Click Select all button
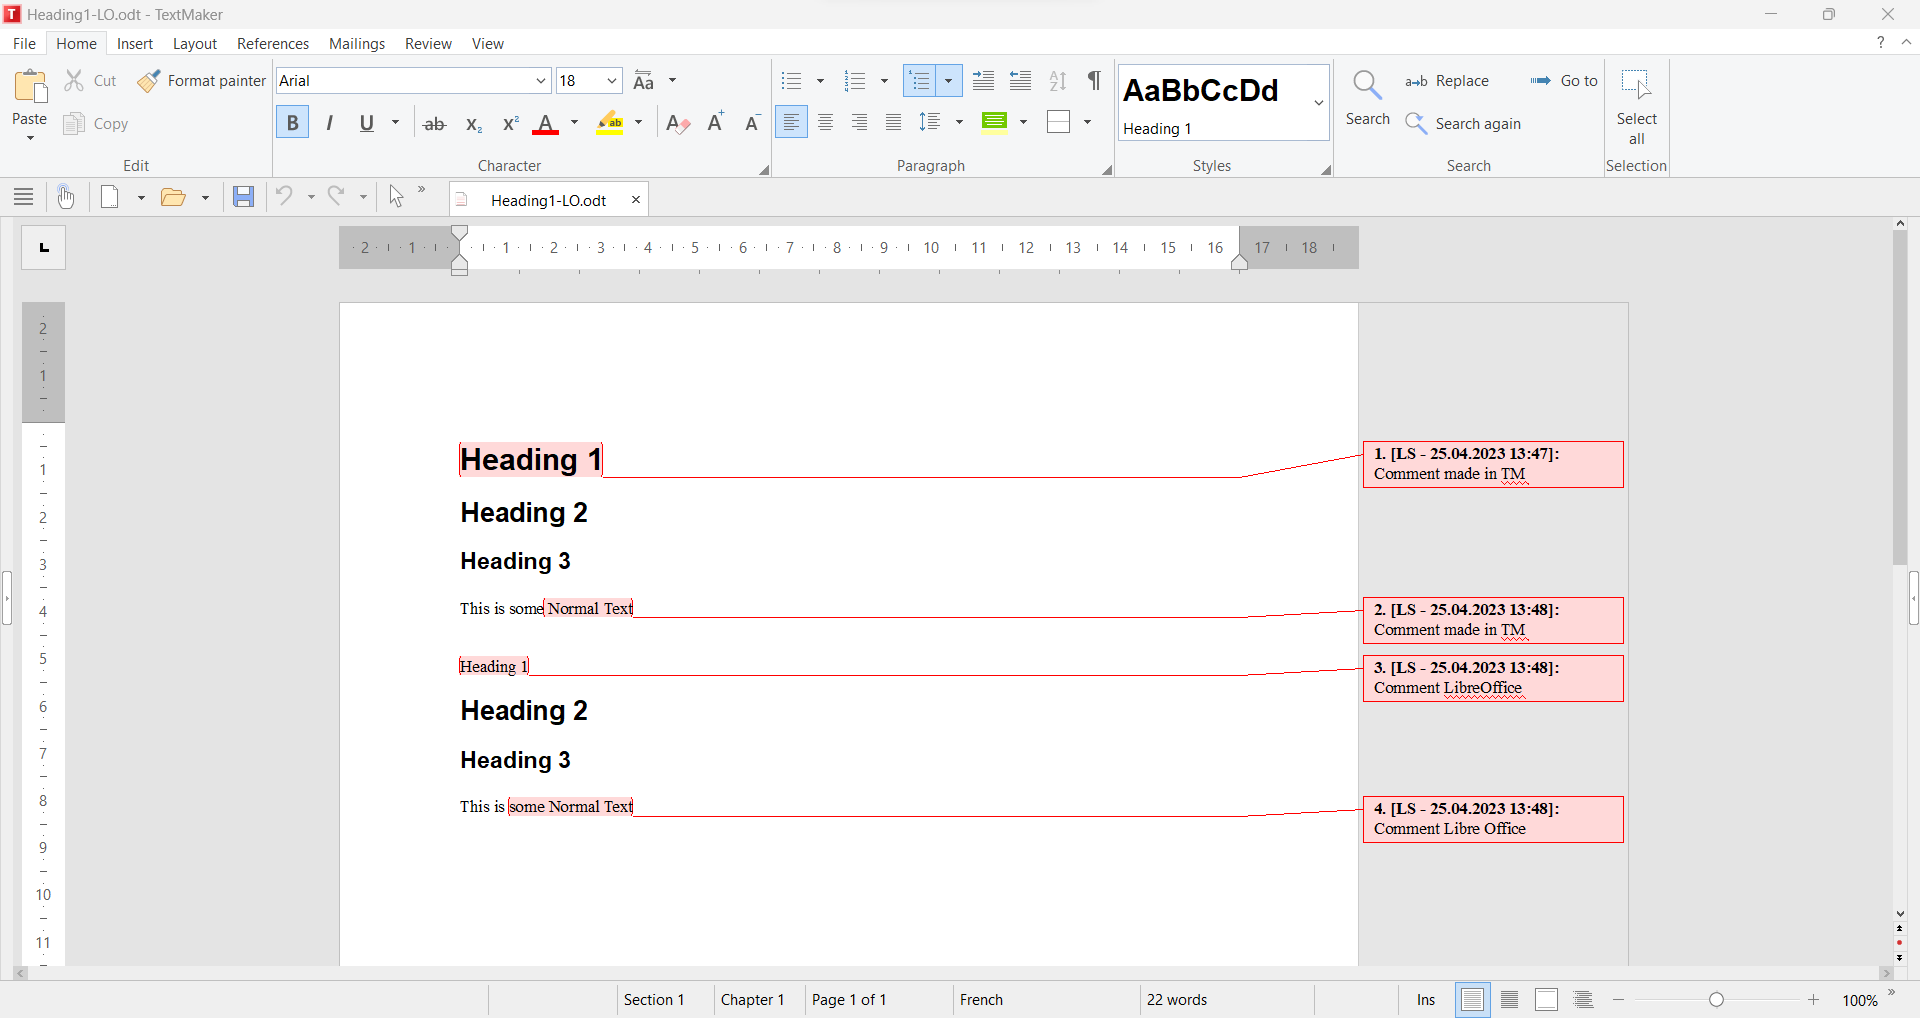The width and height of the screenshot is (1920, 1018). tap(1636, 106)
